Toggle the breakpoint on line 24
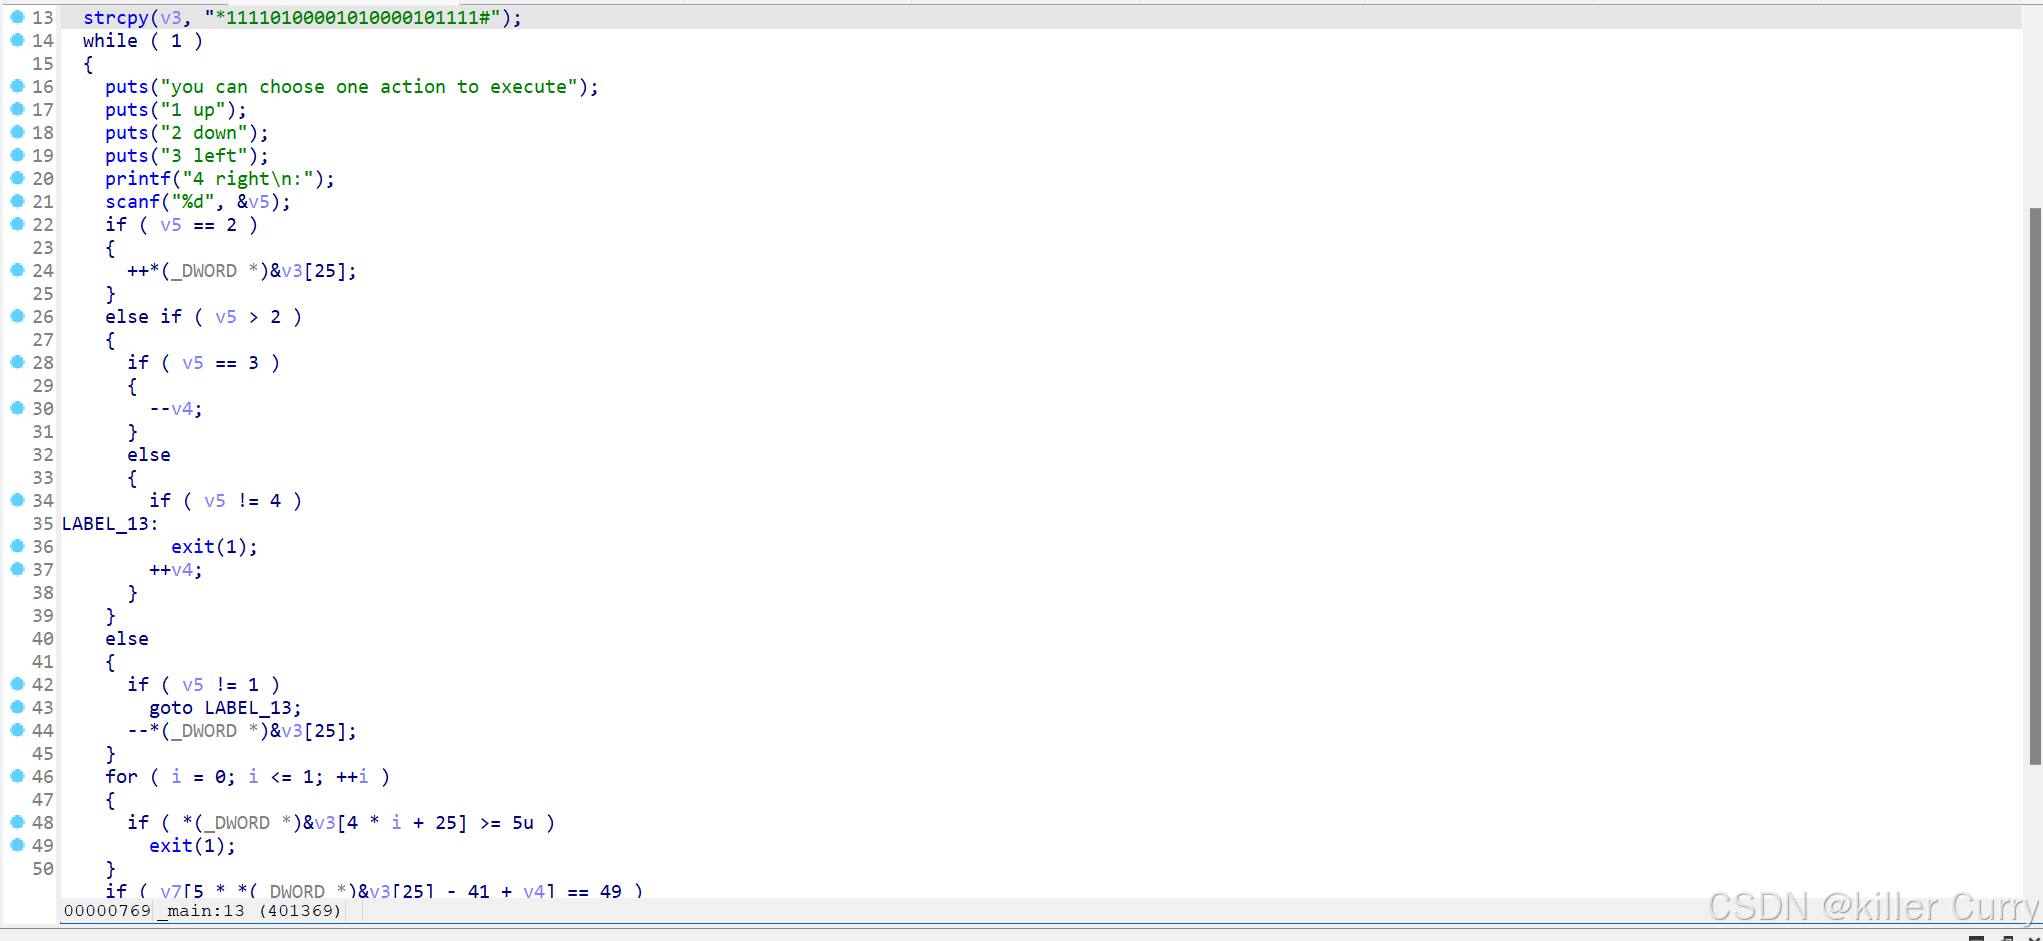Screen dimensions: 2043x941 click(18, 270)
